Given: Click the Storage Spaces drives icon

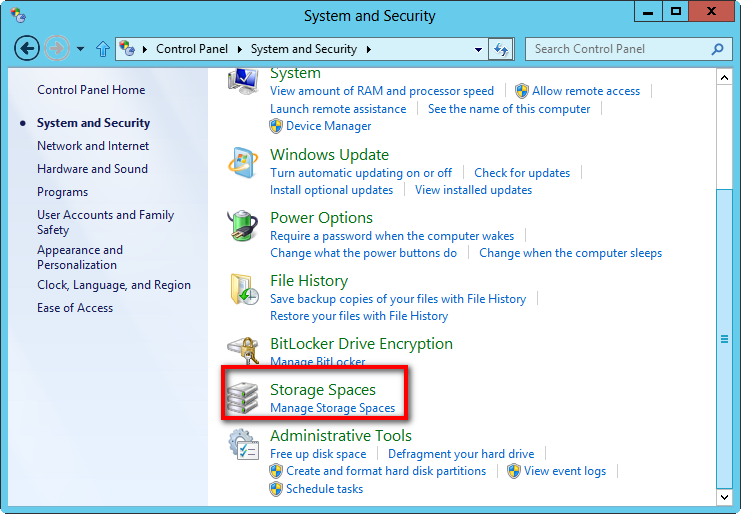Looking at the screenshot, I should click(242, 398).
